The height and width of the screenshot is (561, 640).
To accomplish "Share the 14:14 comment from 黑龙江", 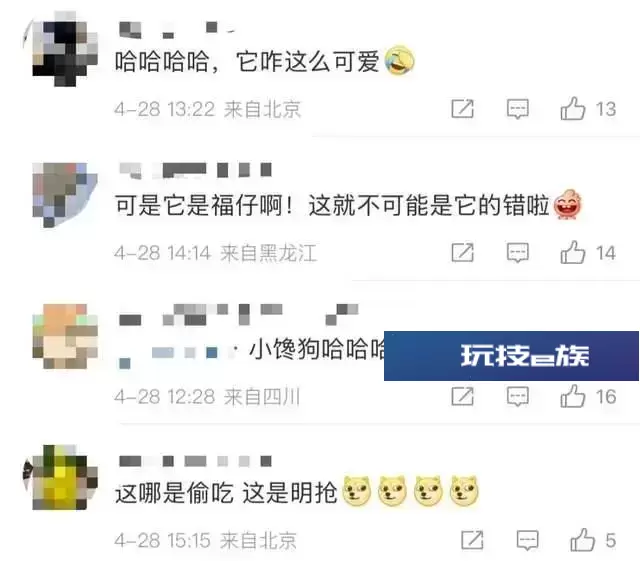I will (462, 253).
